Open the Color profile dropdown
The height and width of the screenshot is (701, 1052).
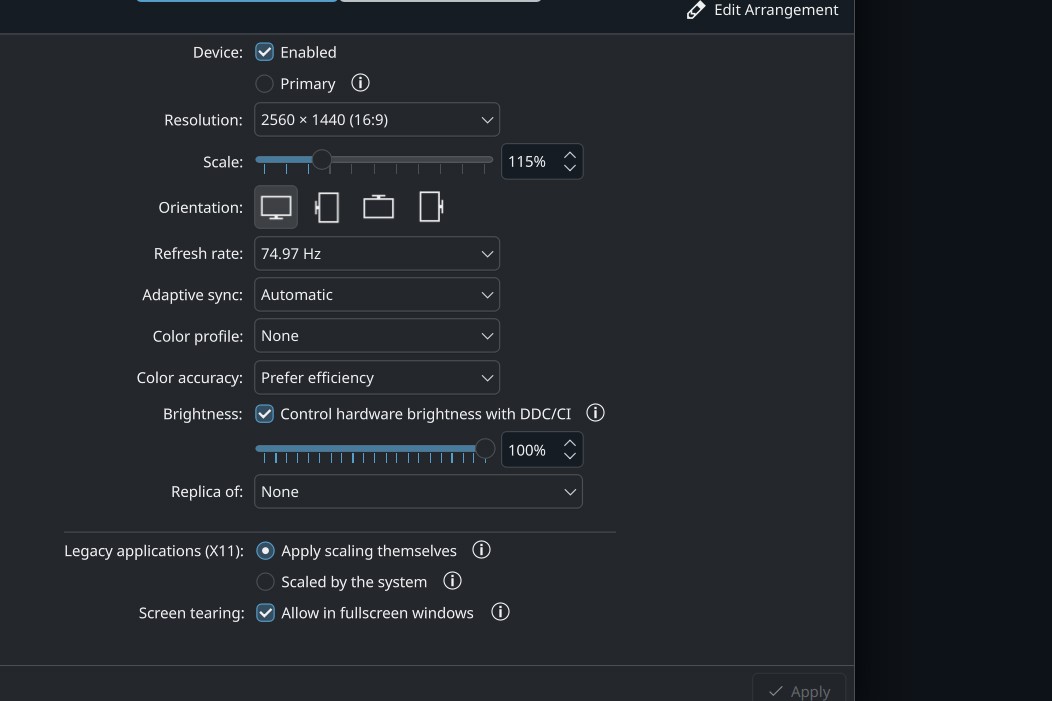[x=377, y=335]
